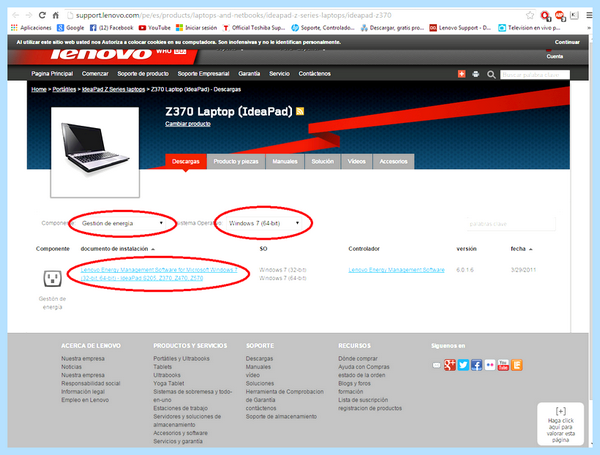The width and height of the screenshot is (600, 455).
Task: Click the browser back arrow
Action: (x=16, y=15)
